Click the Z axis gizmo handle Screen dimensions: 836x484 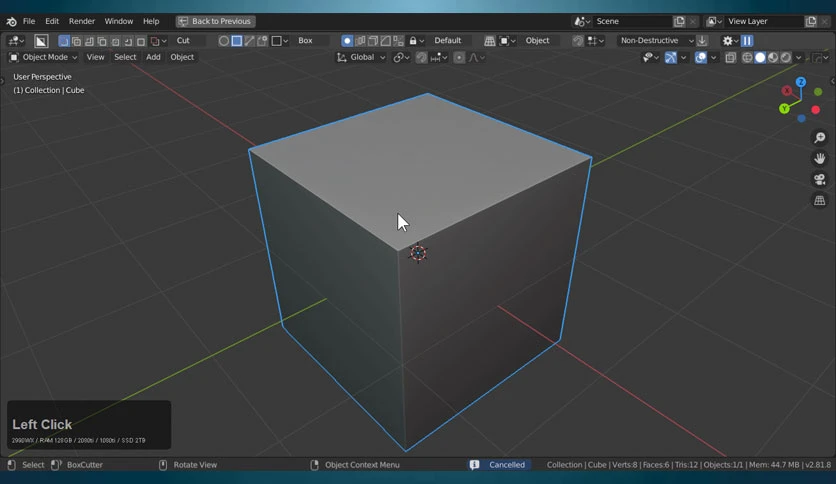pyautogui.click(x=801, y=82)
